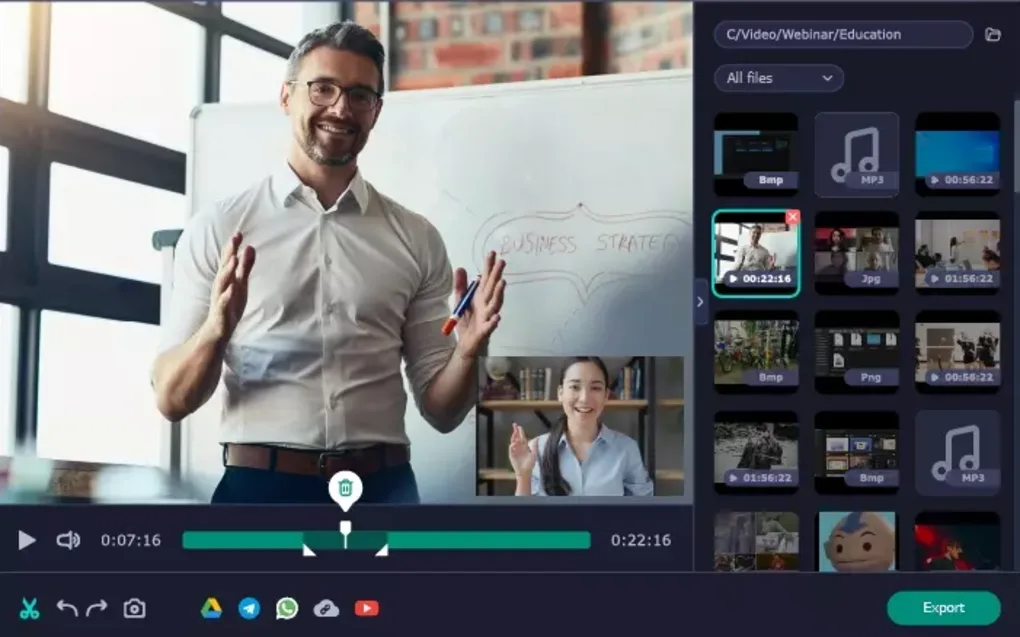Remove the selected 00:22:16 clip
The height and width of the screenshot is (637, 1020).
[x=792, y=217]
